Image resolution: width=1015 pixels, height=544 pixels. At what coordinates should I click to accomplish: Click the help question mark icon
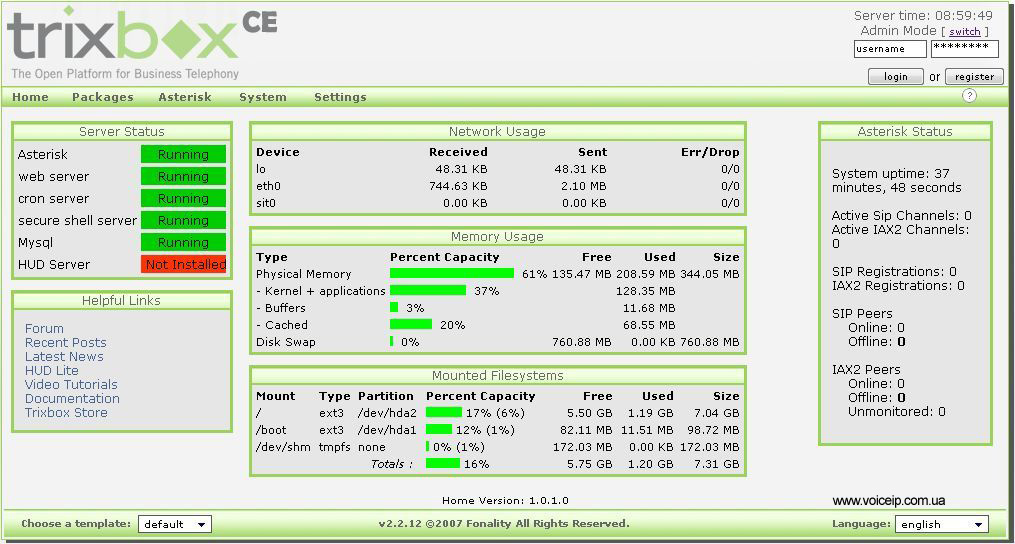pyautogui.click(x=968, y=96)
